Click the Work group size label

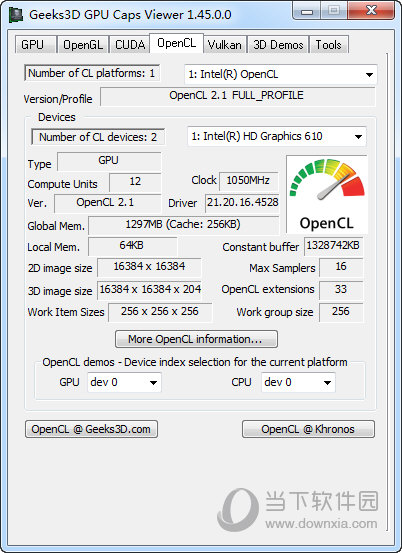pos(275,312)
